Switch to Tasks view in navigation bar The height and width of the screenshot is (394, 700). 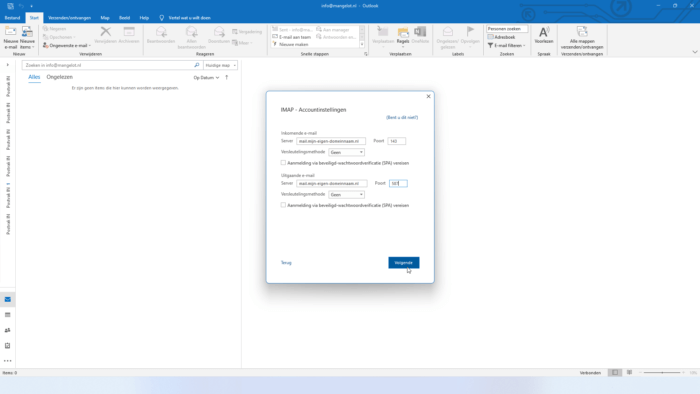pos(8,346)
